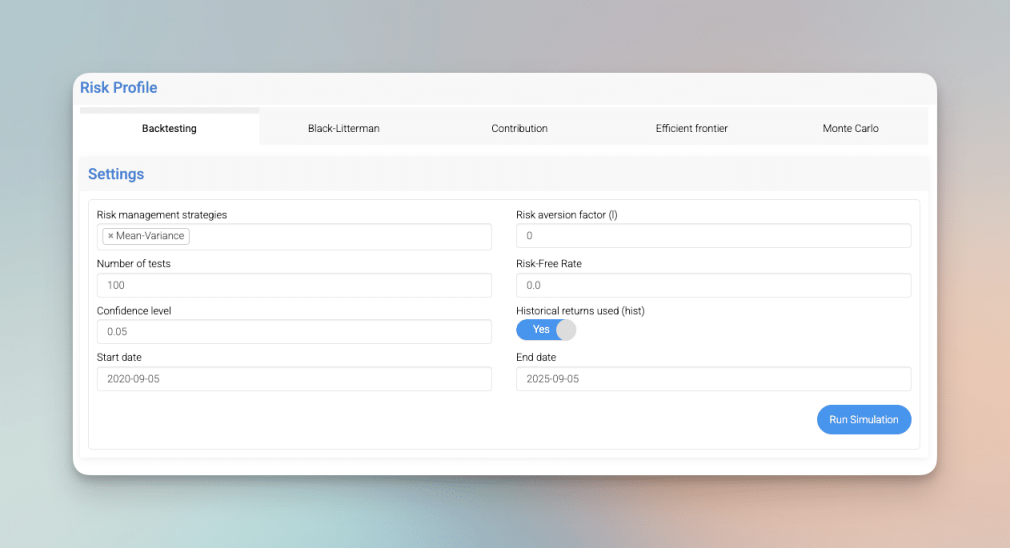Focus the Confidence level input
This screenshot has width=1010, height=548.
[294, 332]
